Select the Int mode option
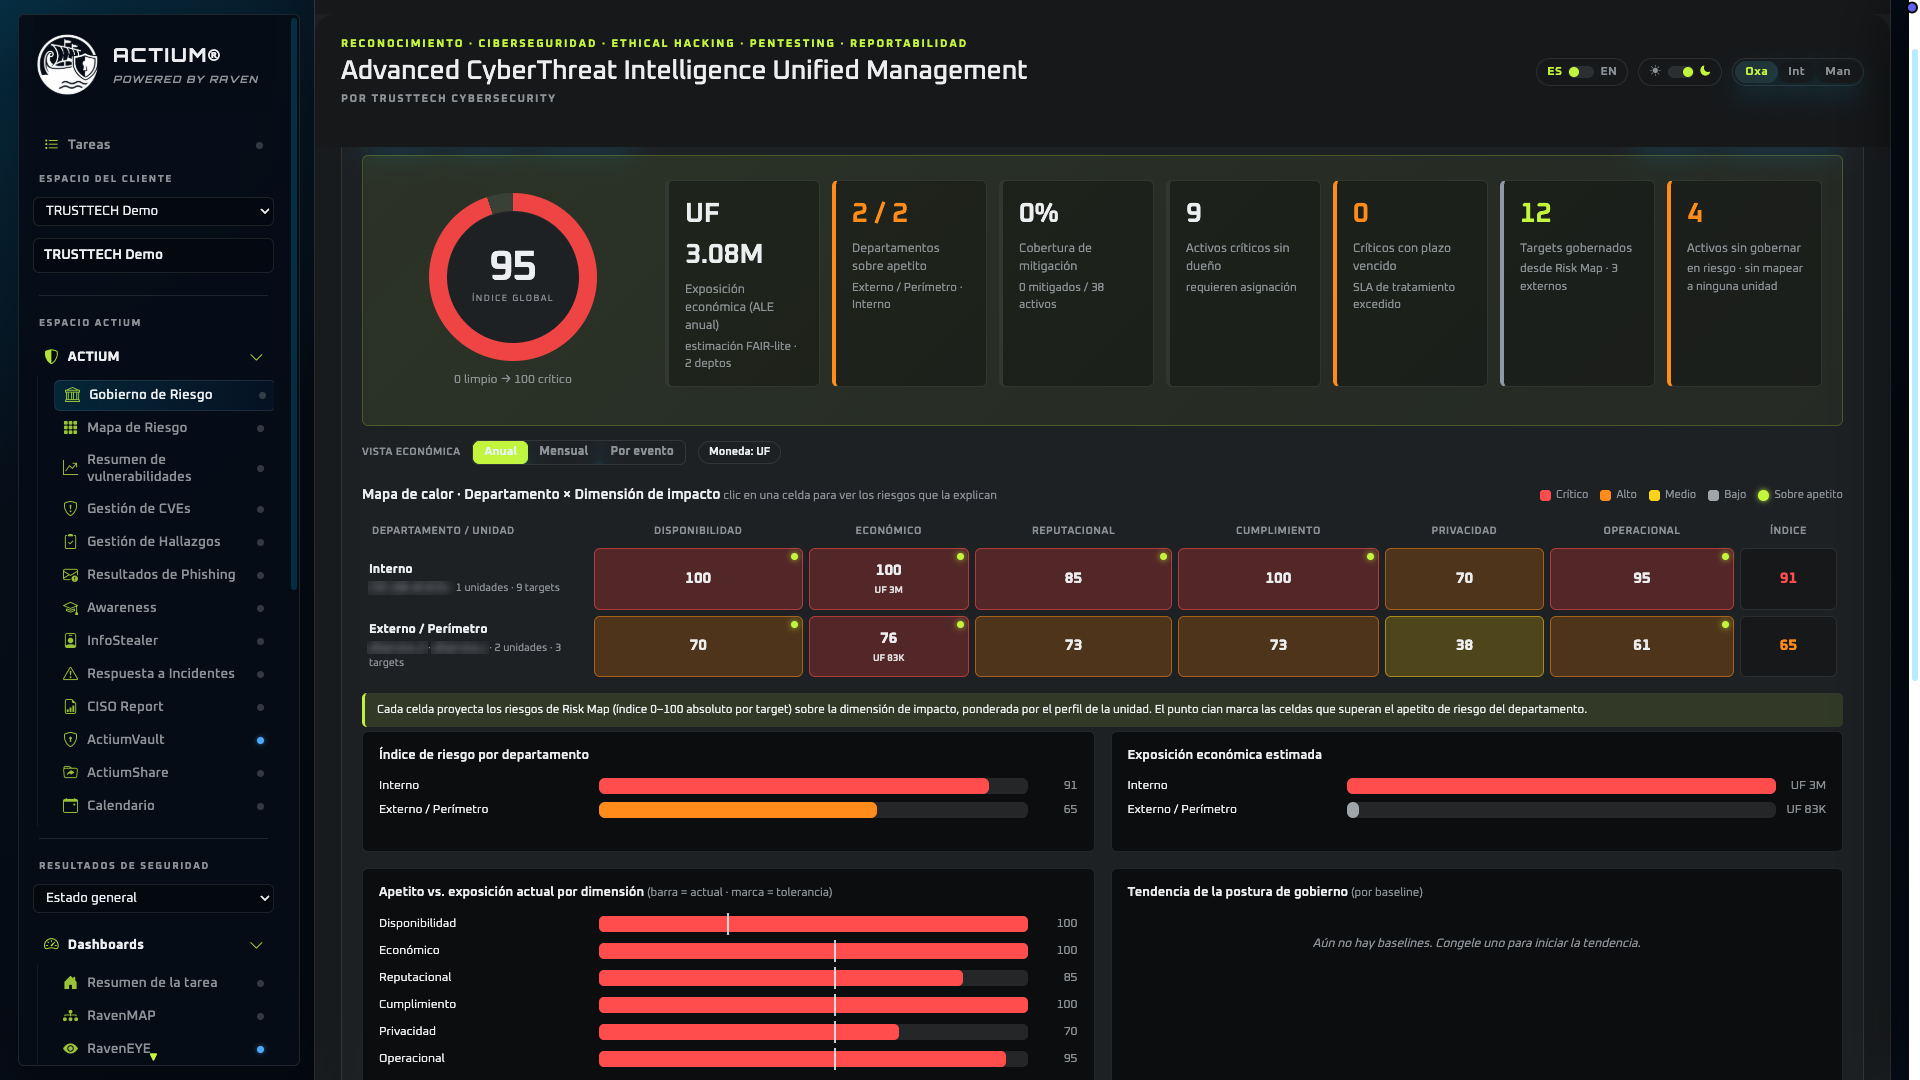This screenshot has width=1920, height=1080. 1796,72
